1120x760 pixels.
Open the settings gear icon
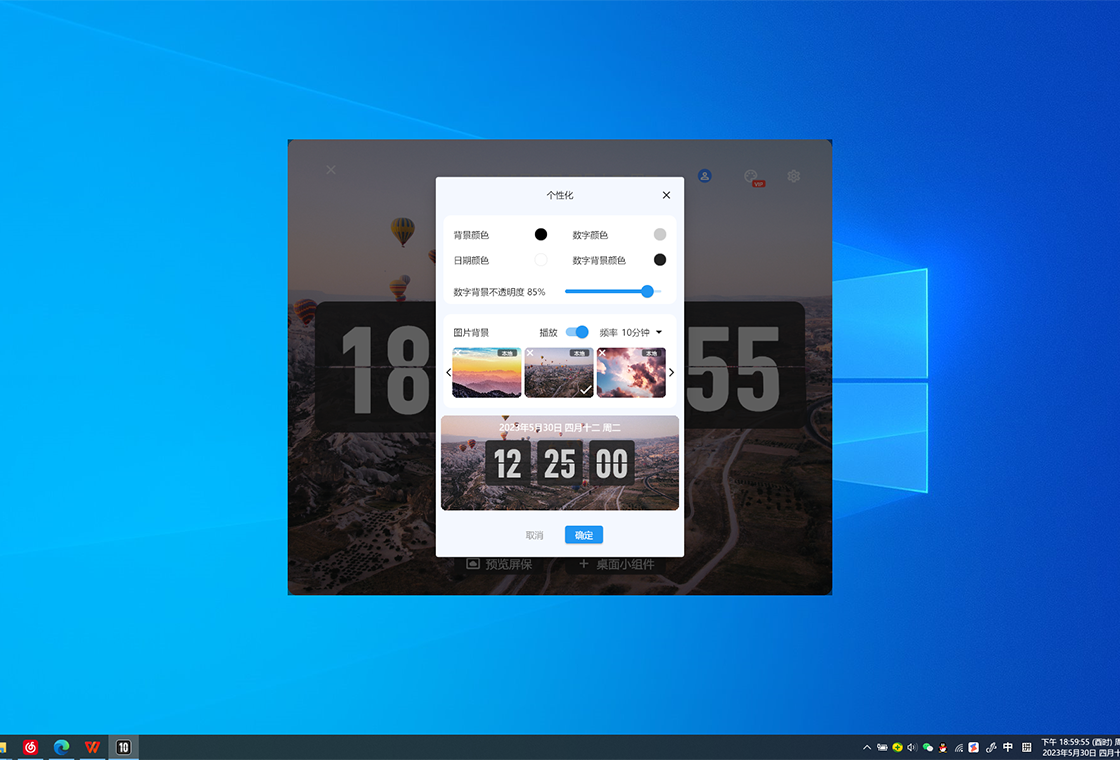pyautogui.click(x=793, y=176)
